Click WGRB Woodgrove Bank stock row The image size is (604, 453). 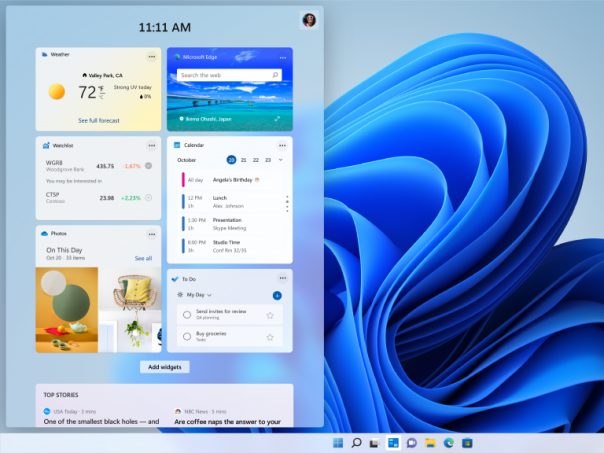tap(99, 166)
